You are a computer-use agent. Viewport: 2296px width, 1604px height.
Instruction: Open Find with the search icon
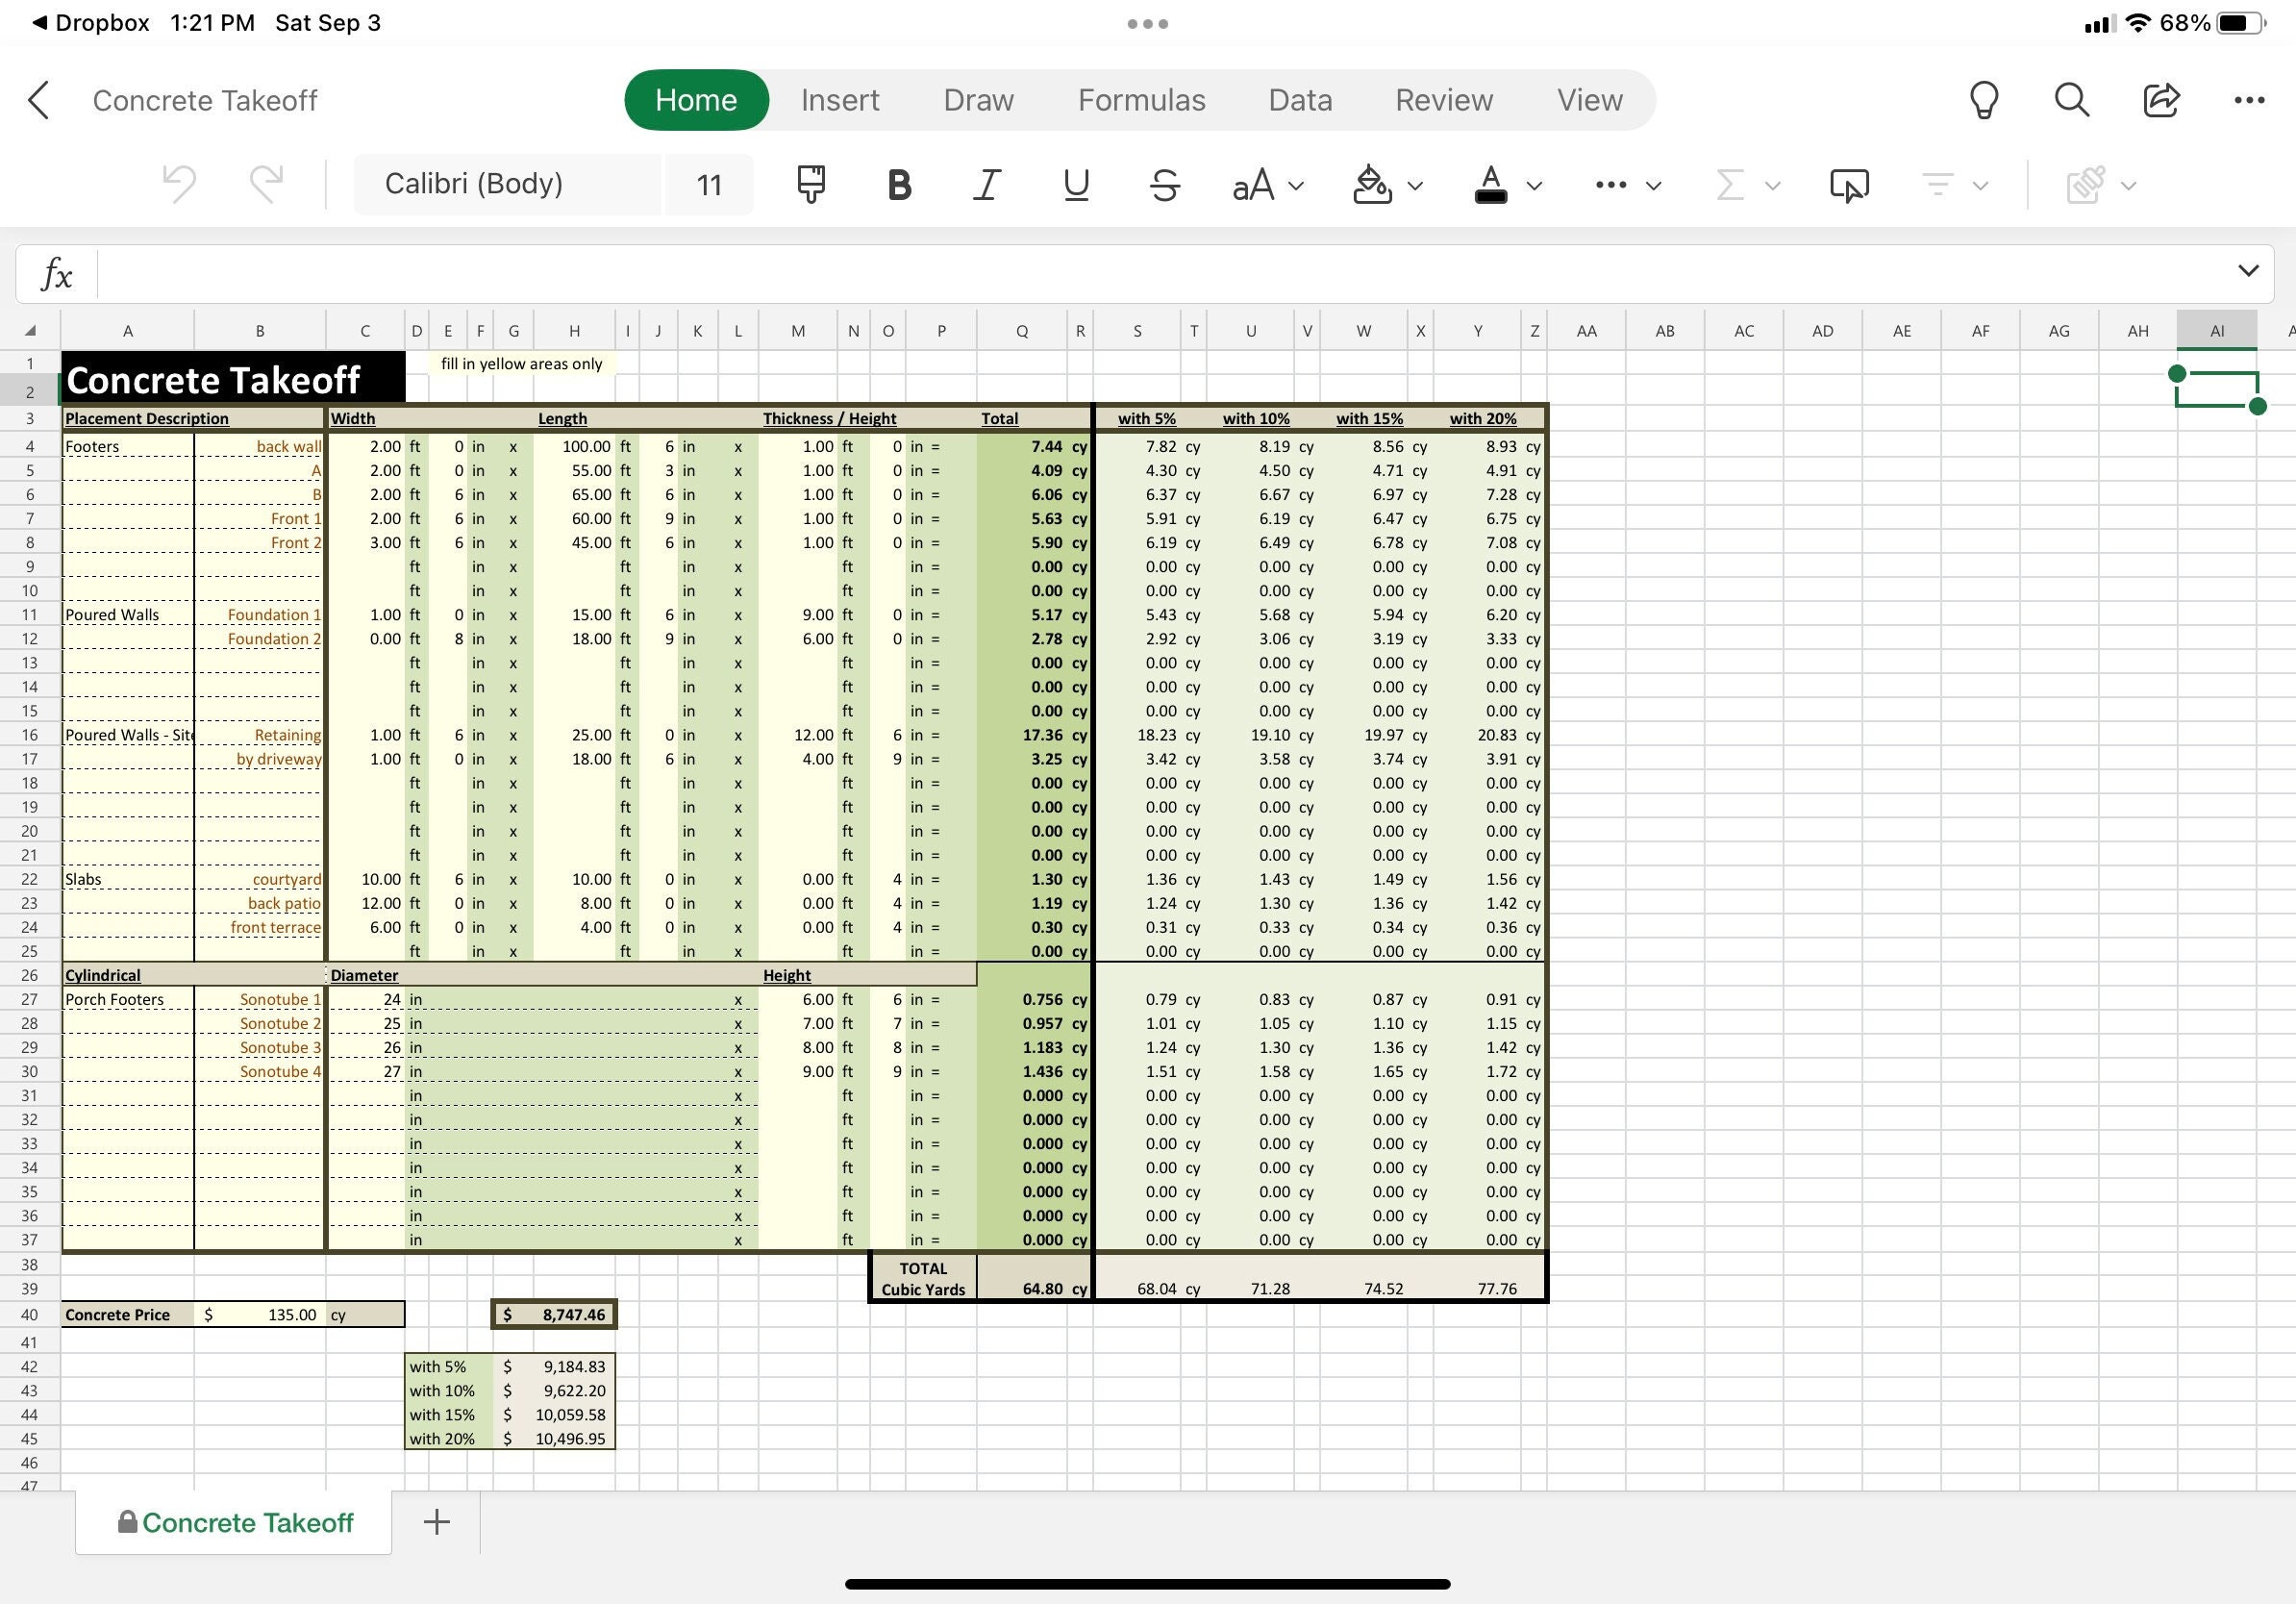pos(2071,100)
